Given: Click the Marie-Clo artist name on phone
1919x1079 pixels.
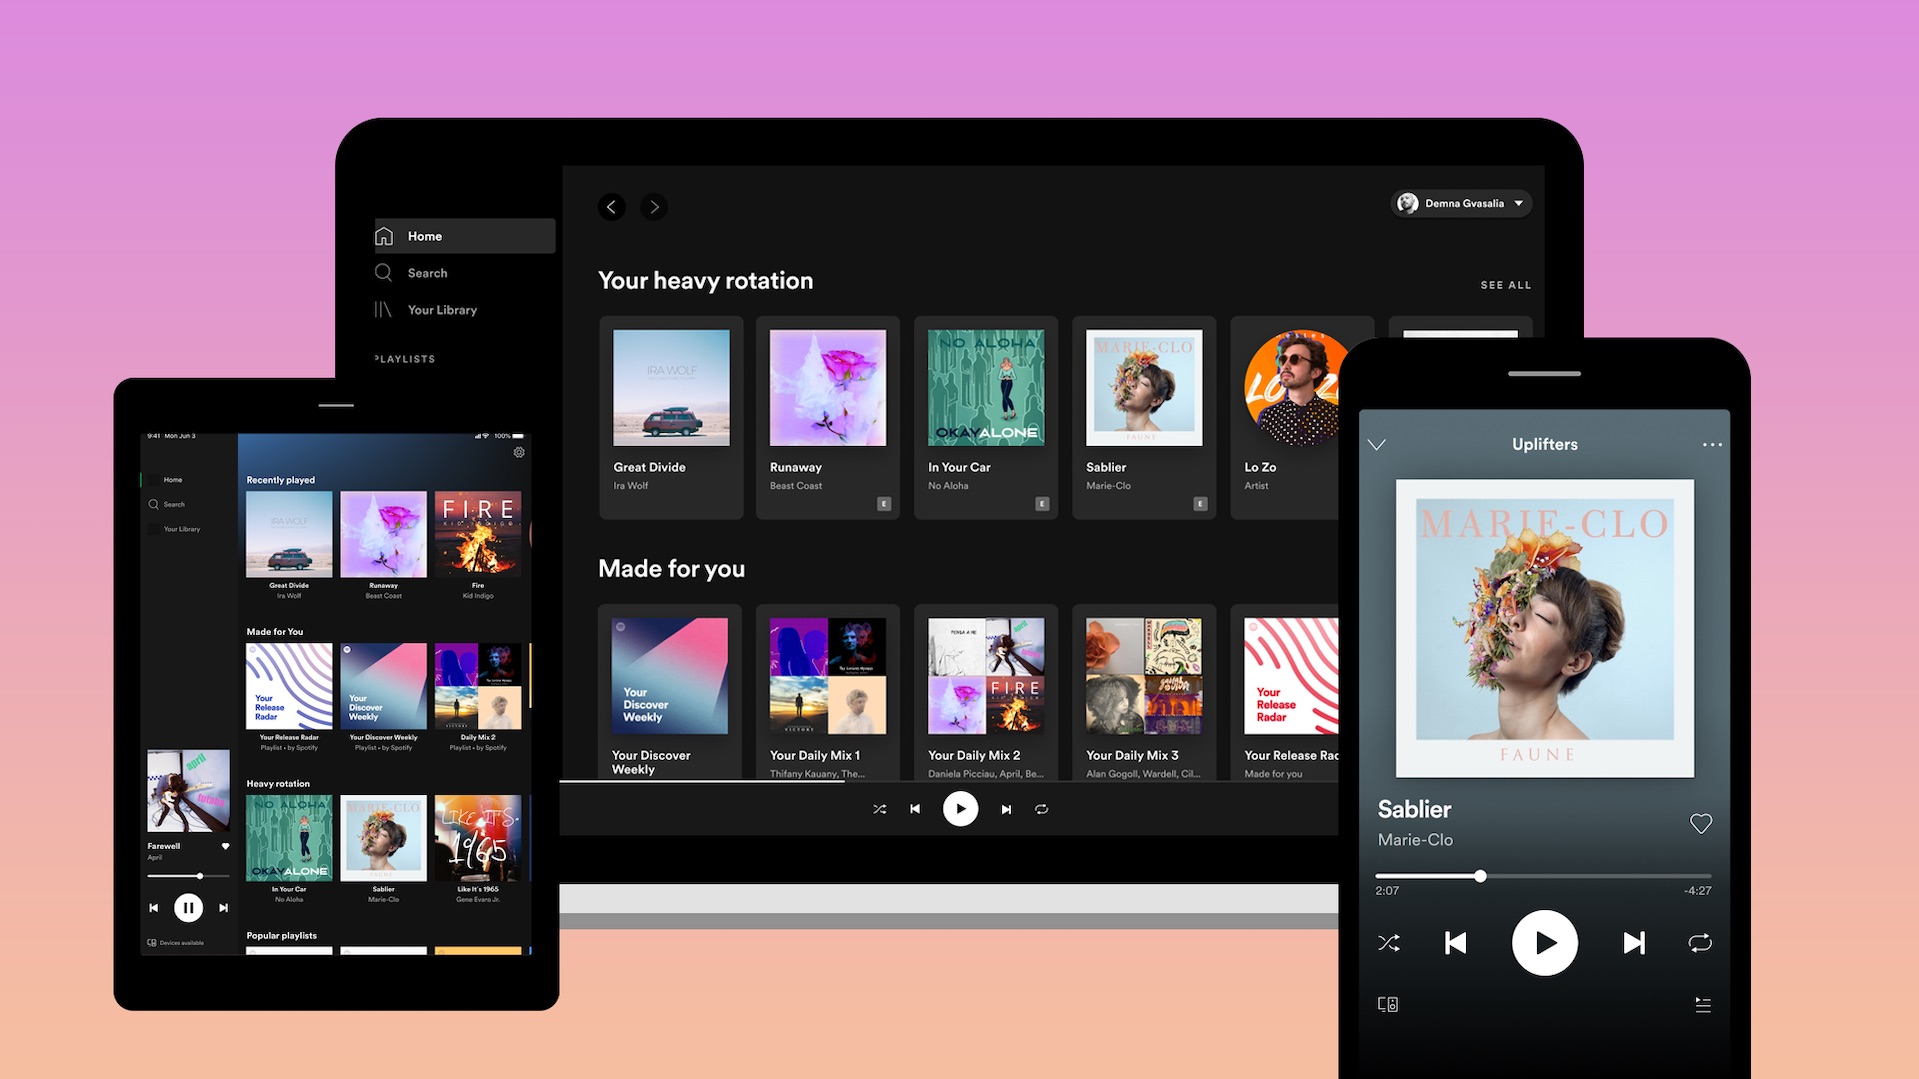Looking at the screenshot, I should (x=1415, y=840).
